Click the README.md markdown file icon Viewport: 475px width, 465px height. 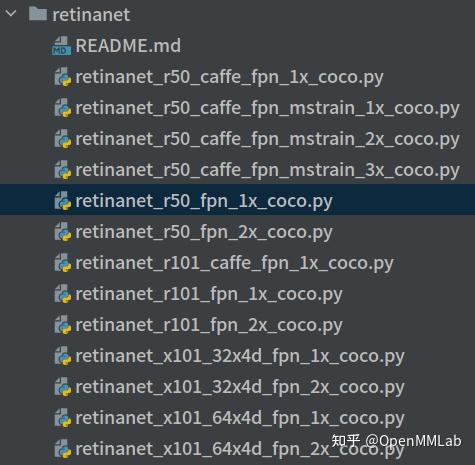(x=62, y=46)
